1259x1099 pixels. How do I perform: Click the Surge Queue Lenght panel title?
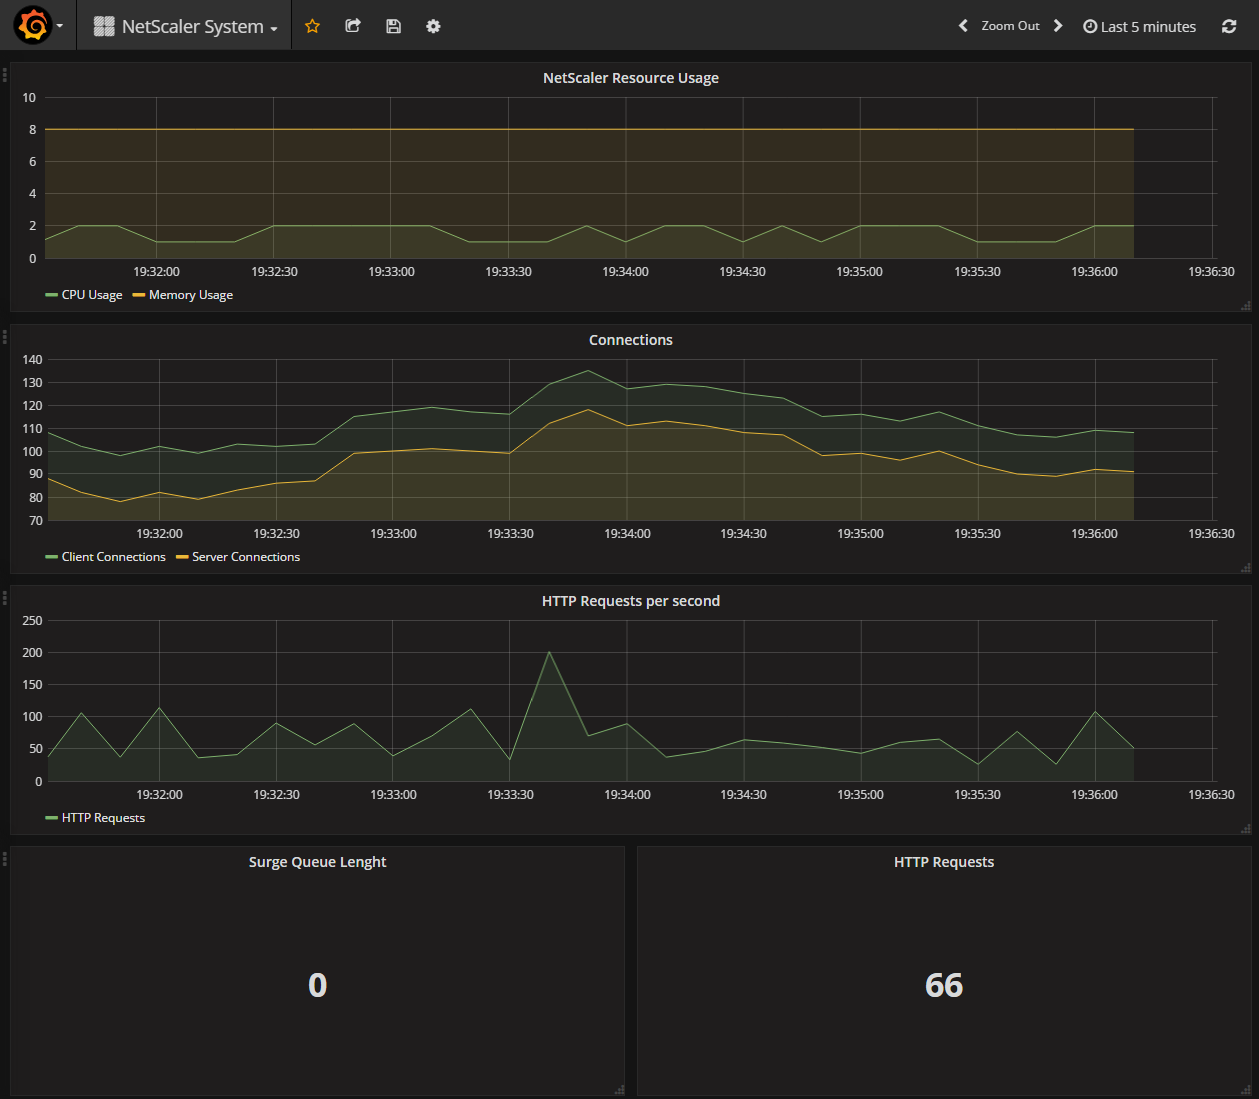[317, 862]
